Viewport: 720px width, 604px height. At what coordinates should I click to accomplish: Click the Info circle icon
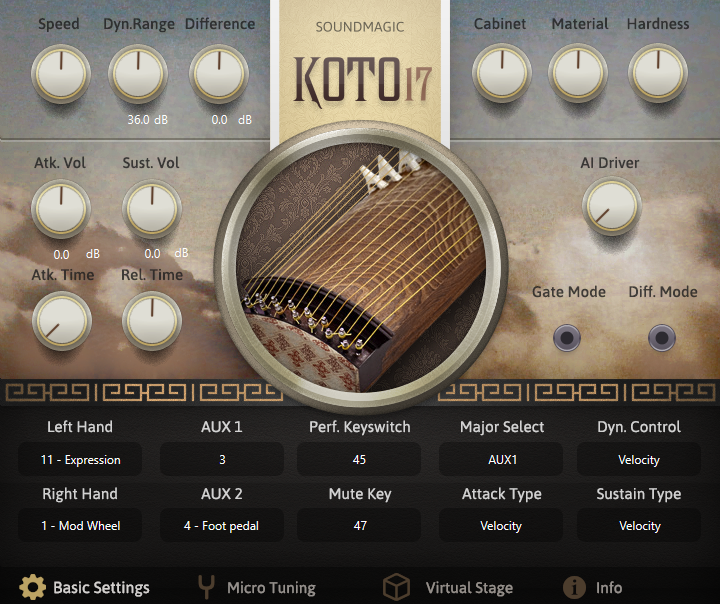tap(574, 587)
